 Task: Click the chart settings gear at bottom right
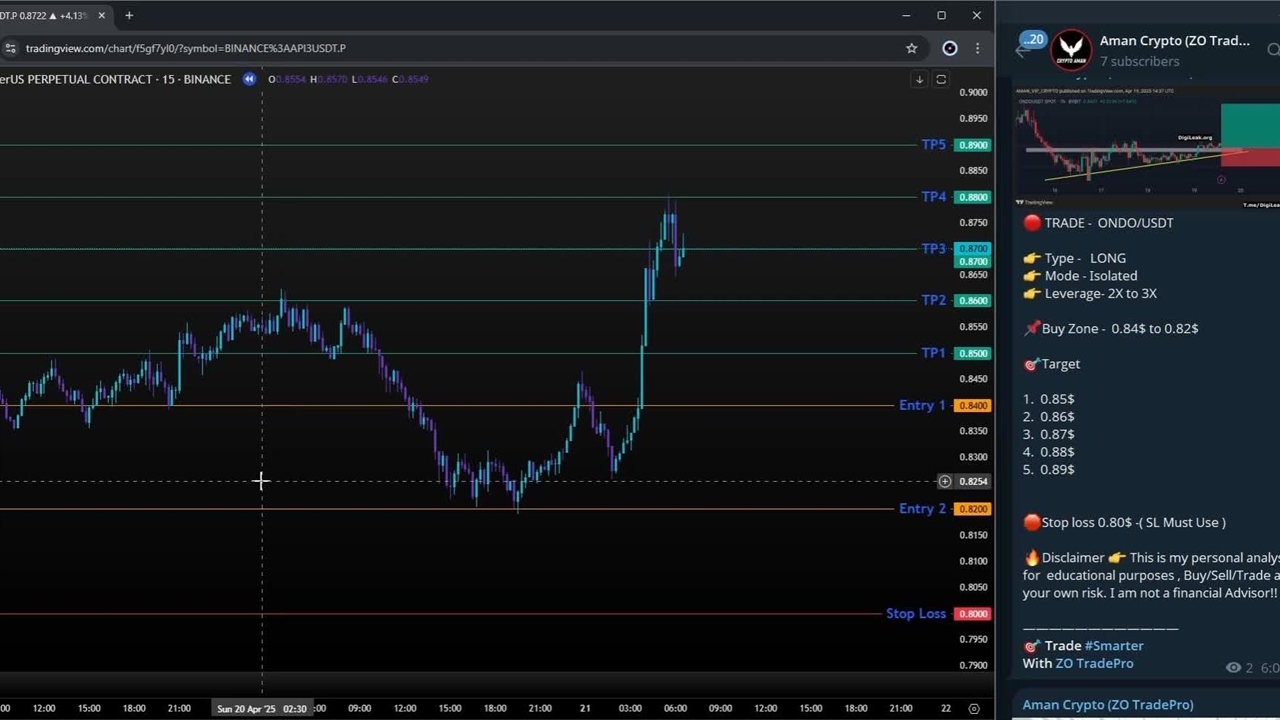[x=974, y=708]
